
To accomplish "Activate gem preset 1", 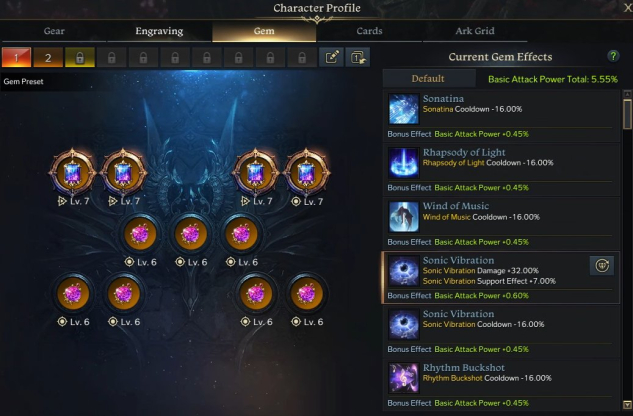I will (x=16, y=57).
